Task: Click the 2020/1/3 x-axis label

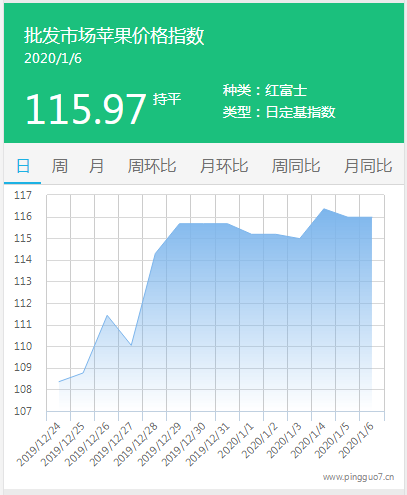Action: (283, 441)
